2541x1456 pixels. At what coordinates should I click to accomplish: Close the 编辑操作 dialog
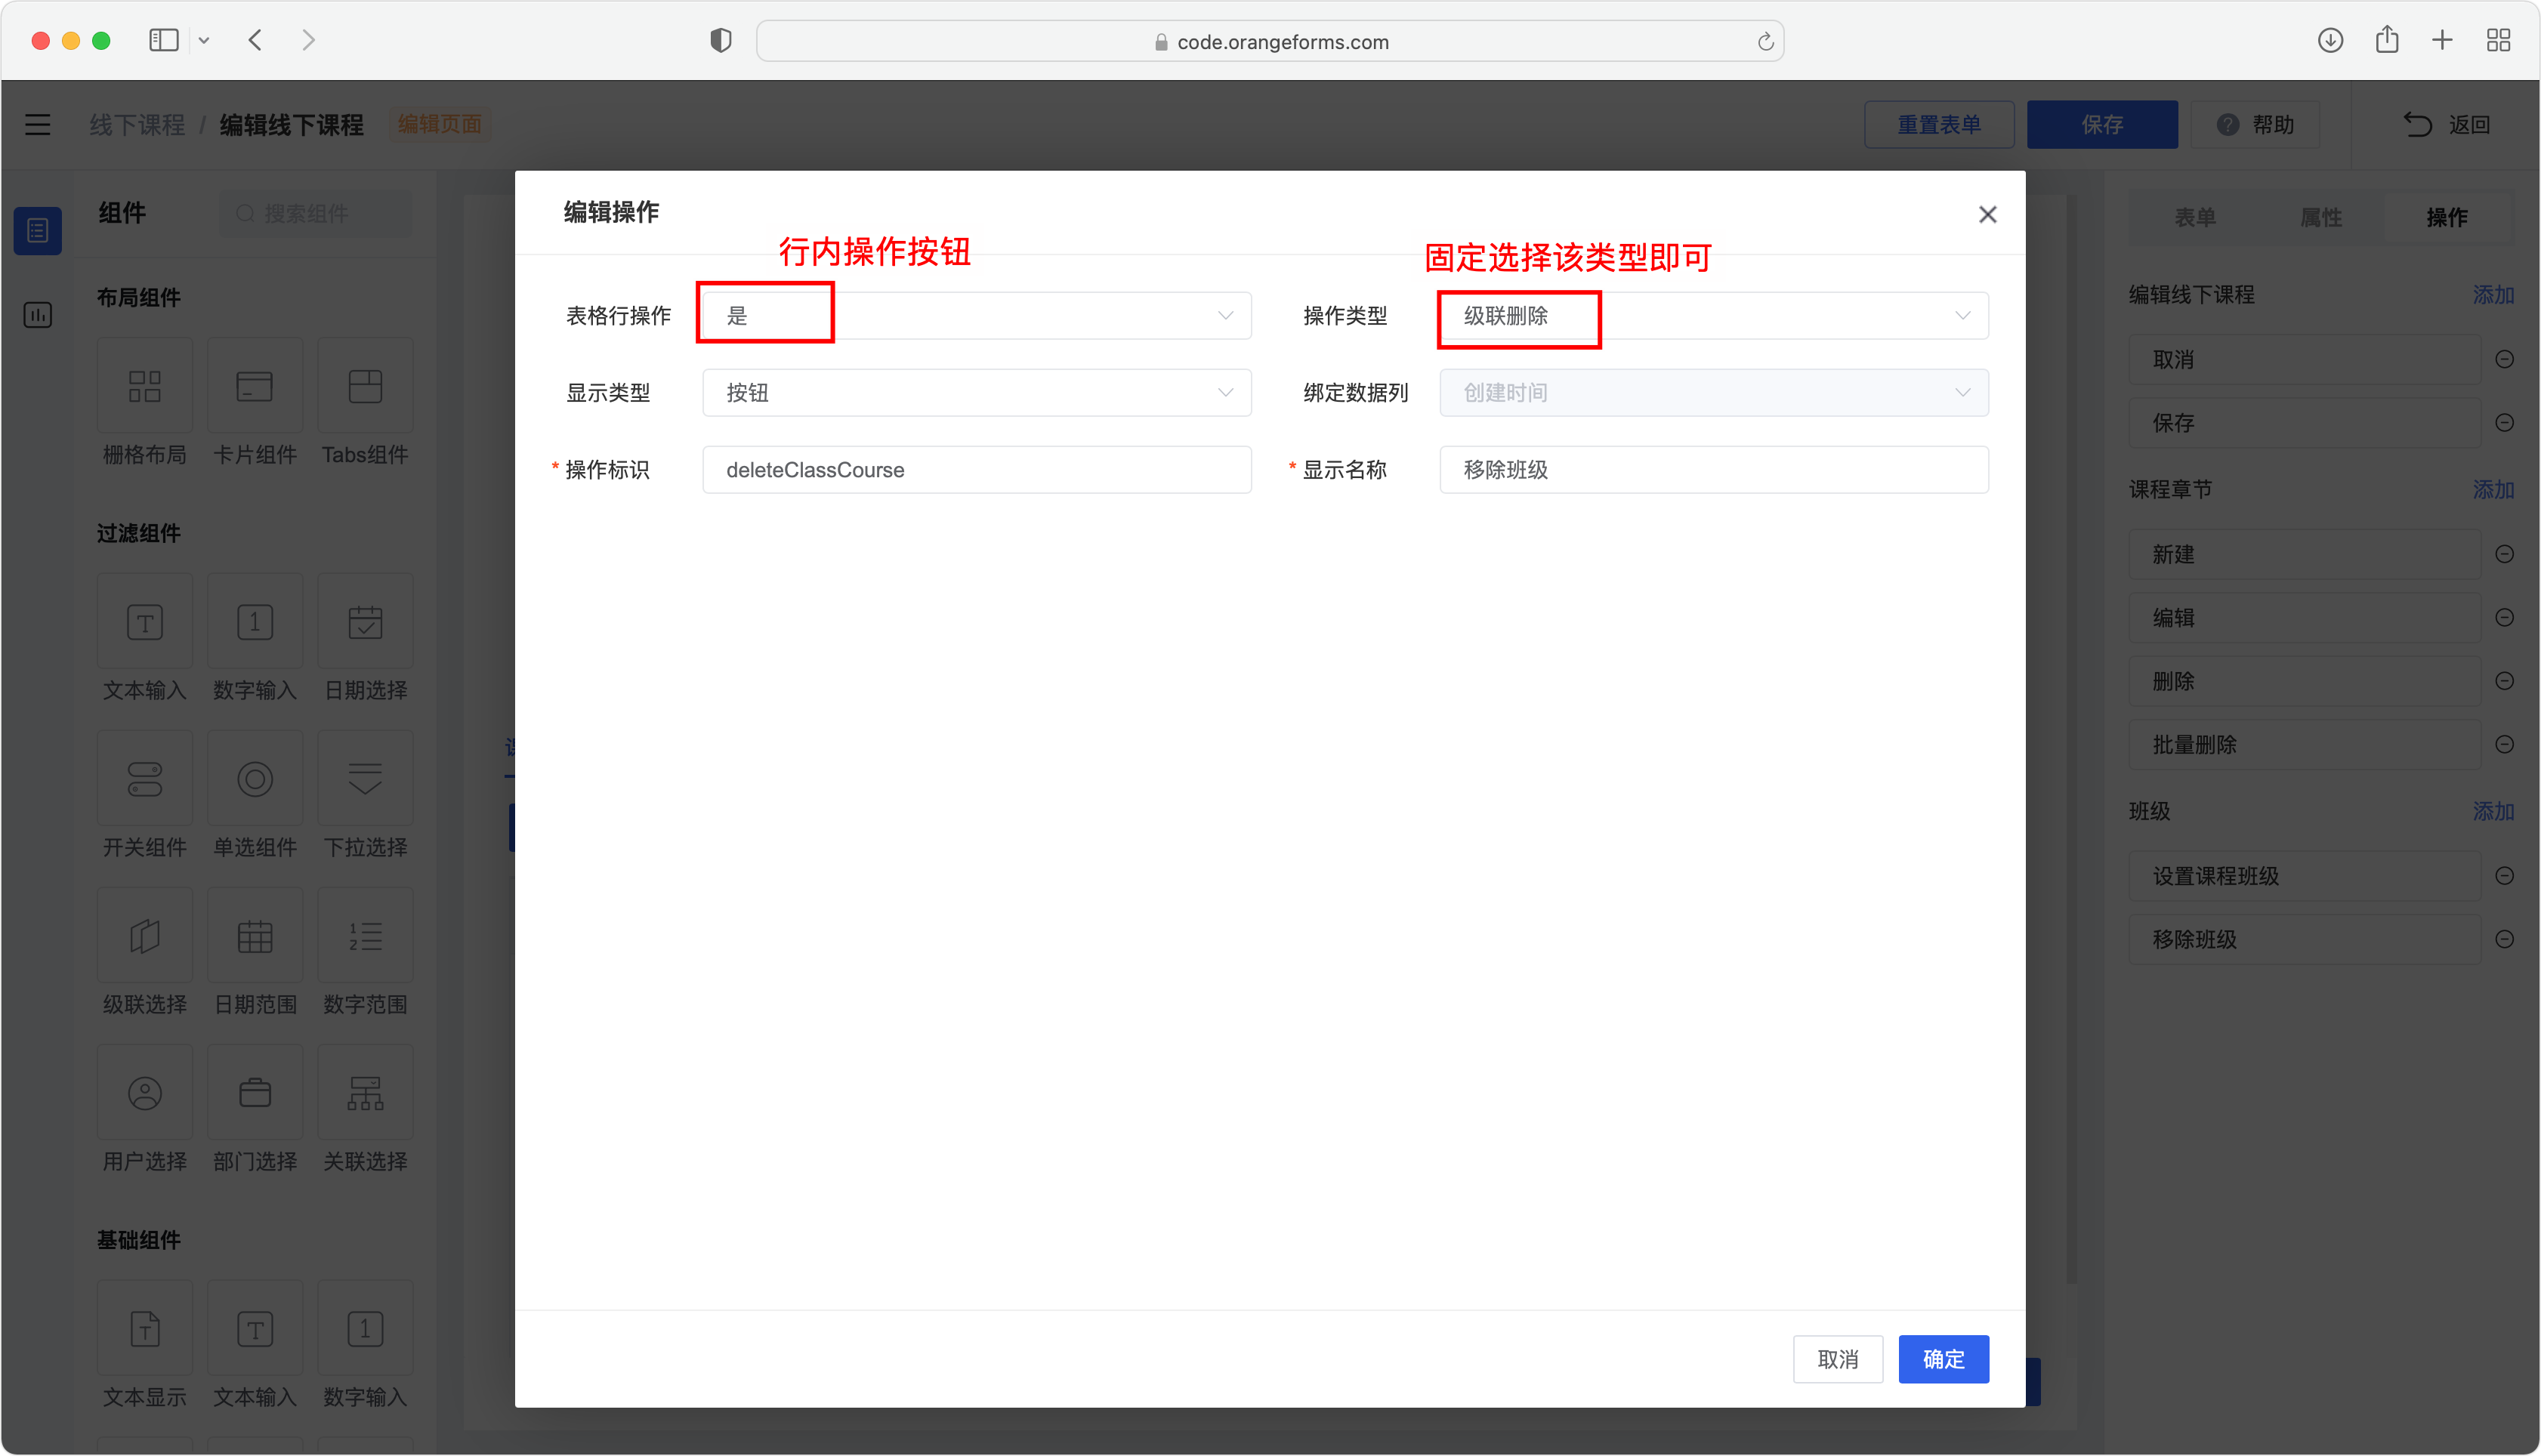tap(1987, 214)
